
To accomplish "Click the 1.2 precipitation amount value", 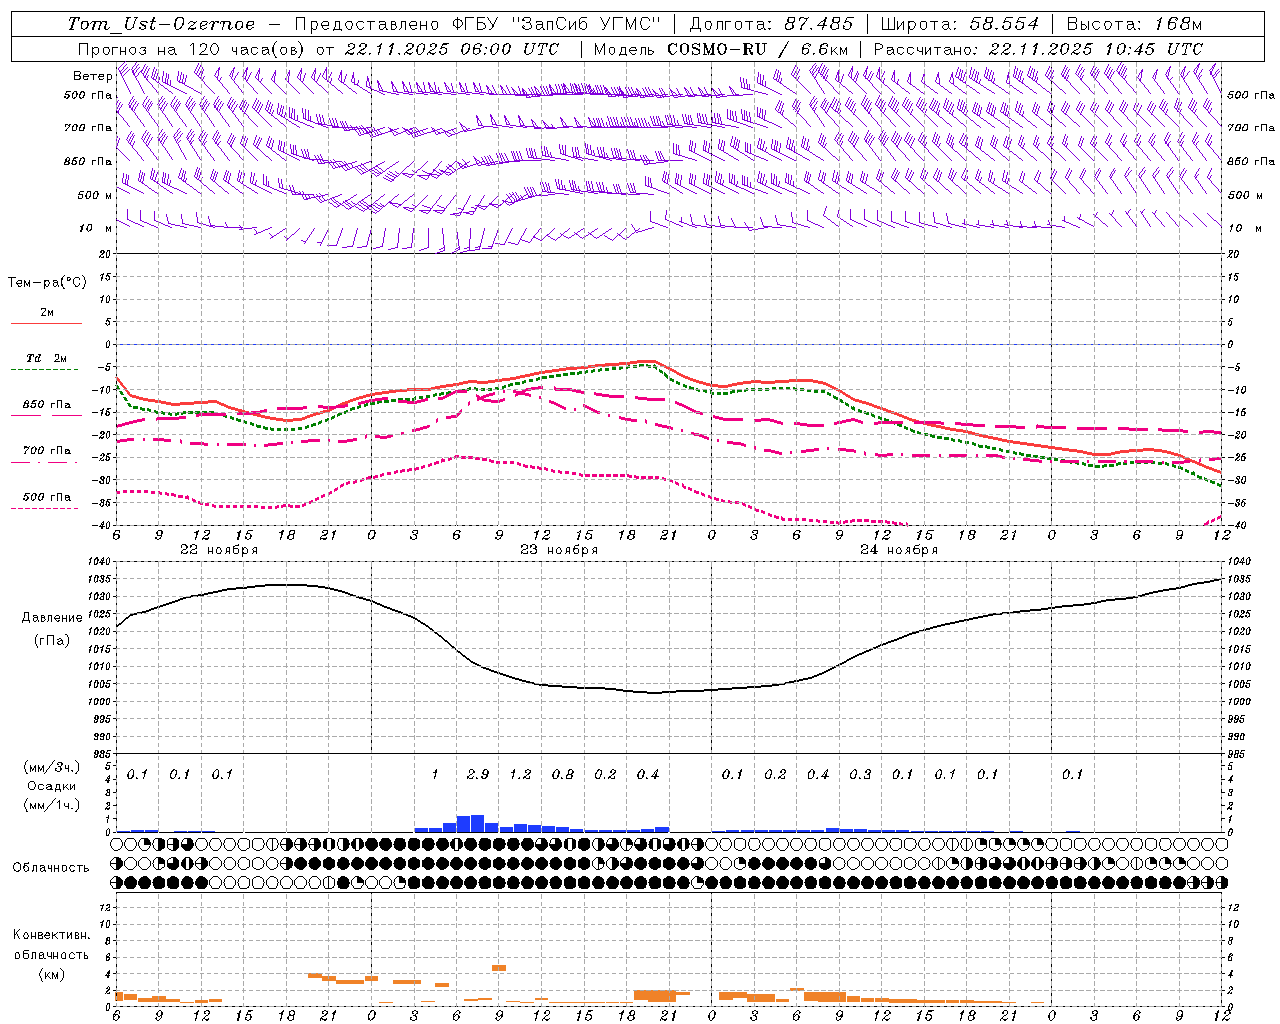I will click(x=520, y=774).
